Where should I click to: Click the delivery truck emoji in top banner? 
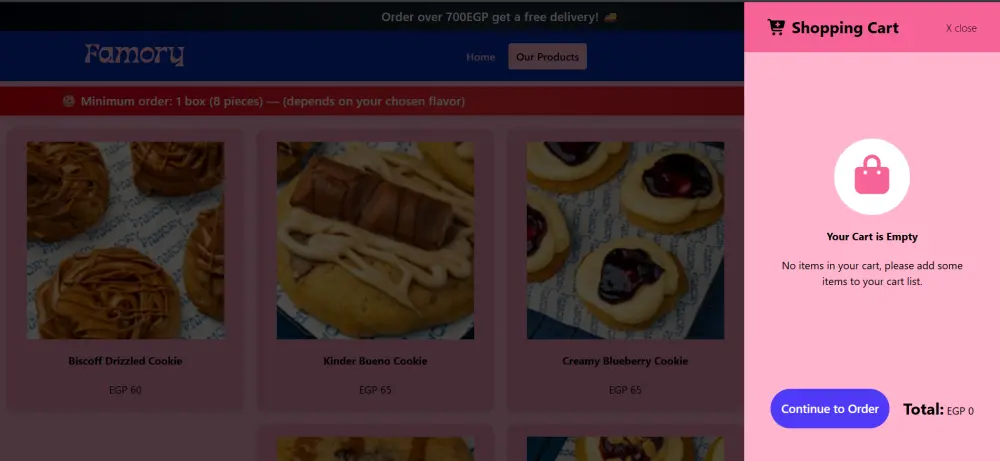(610, 17)
